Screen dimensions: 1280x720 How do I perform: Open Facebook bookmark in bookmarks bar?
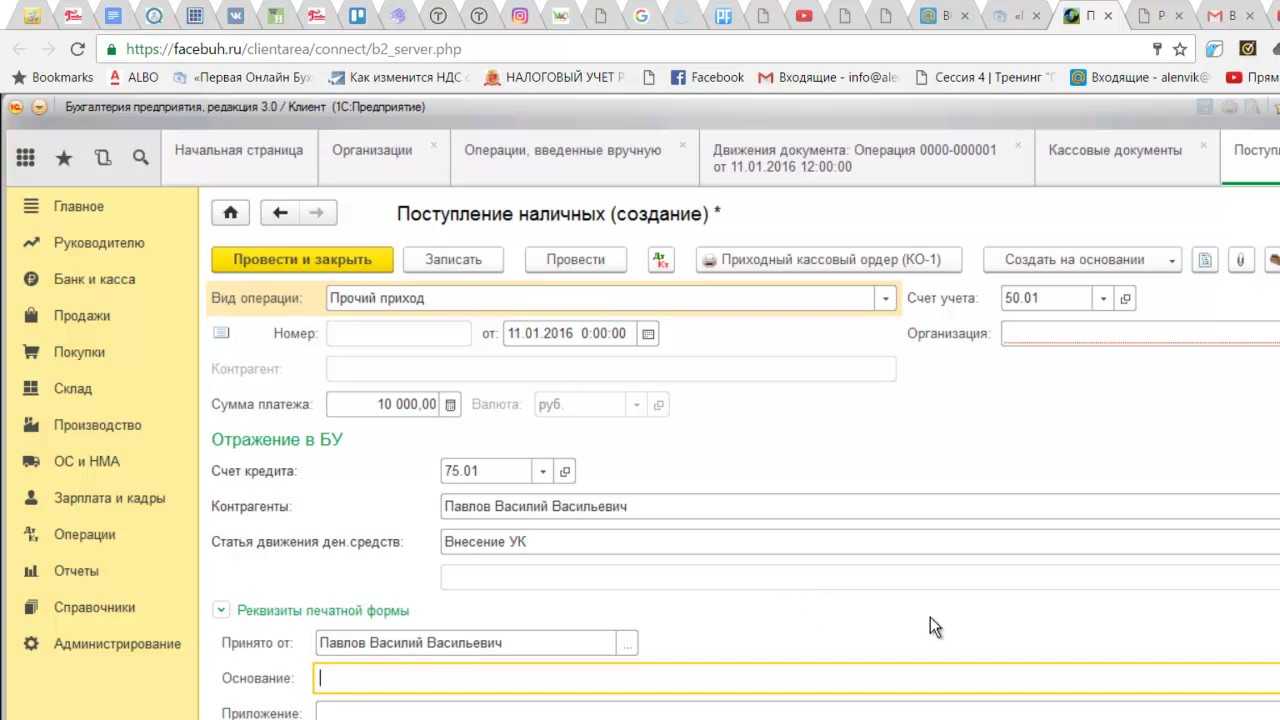click(x=707, y=77)
